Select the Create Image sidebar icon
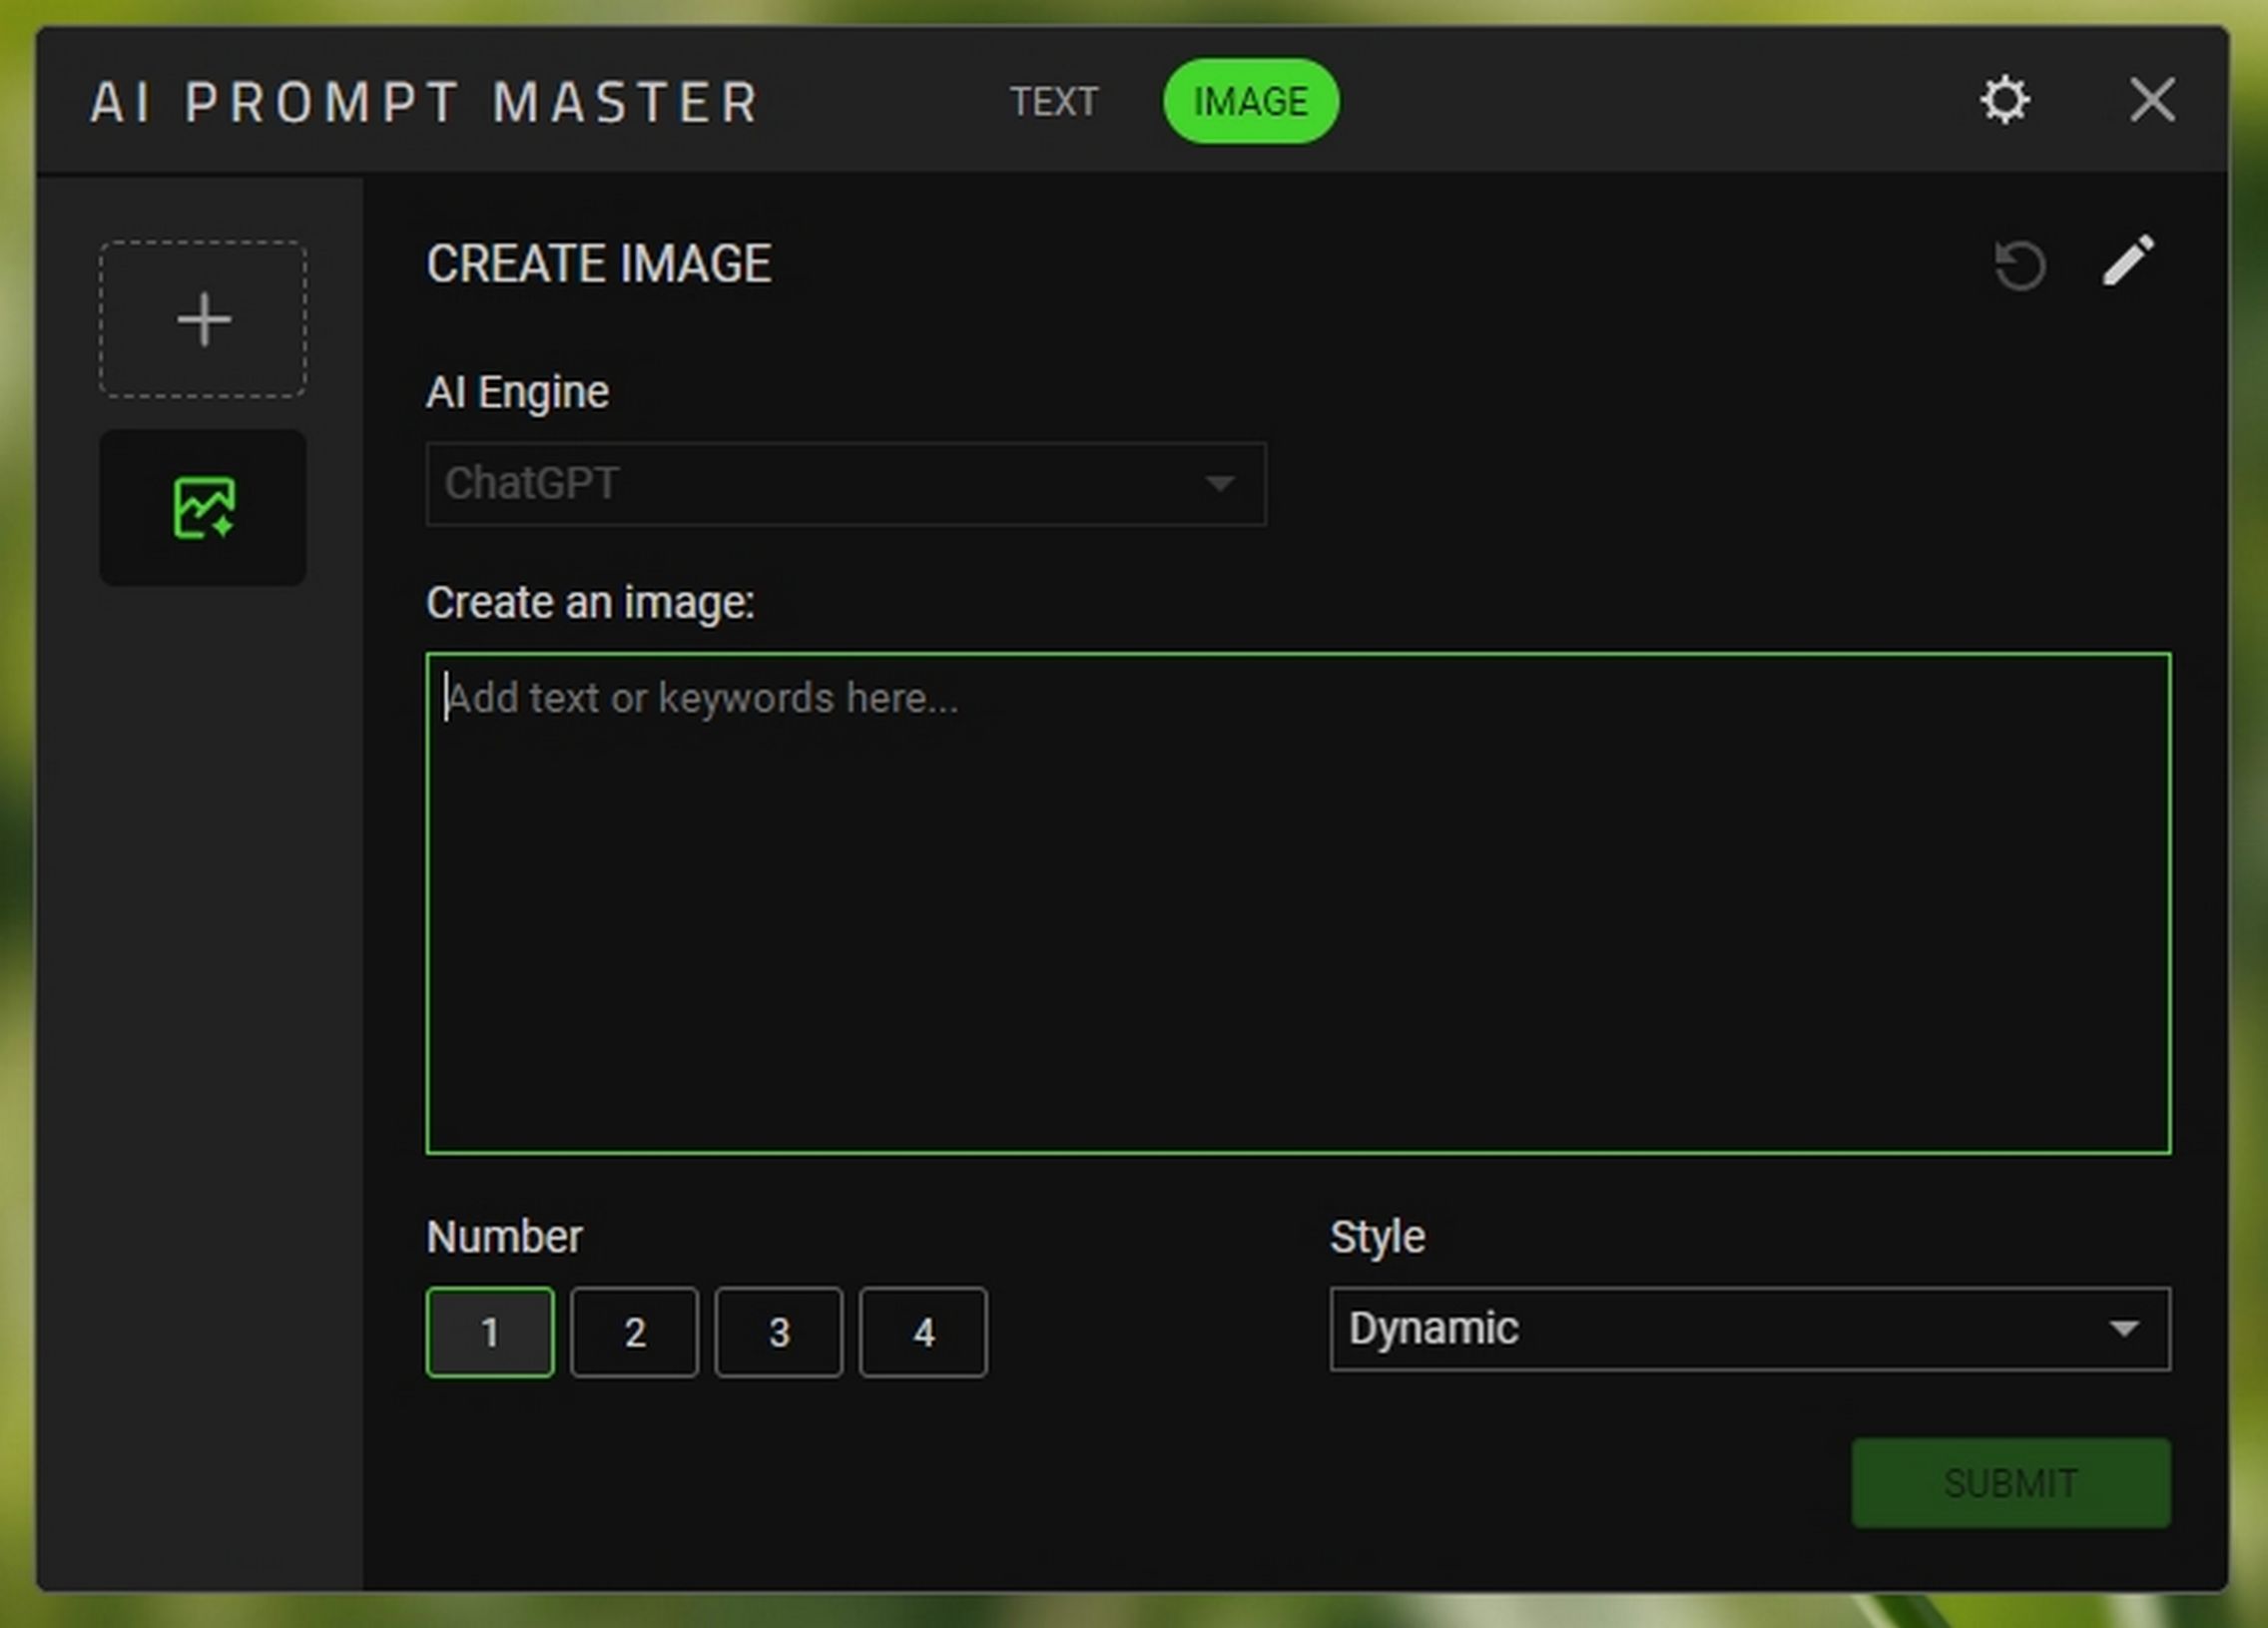This screenshot has height=1628, width=2268. [203, 508]
